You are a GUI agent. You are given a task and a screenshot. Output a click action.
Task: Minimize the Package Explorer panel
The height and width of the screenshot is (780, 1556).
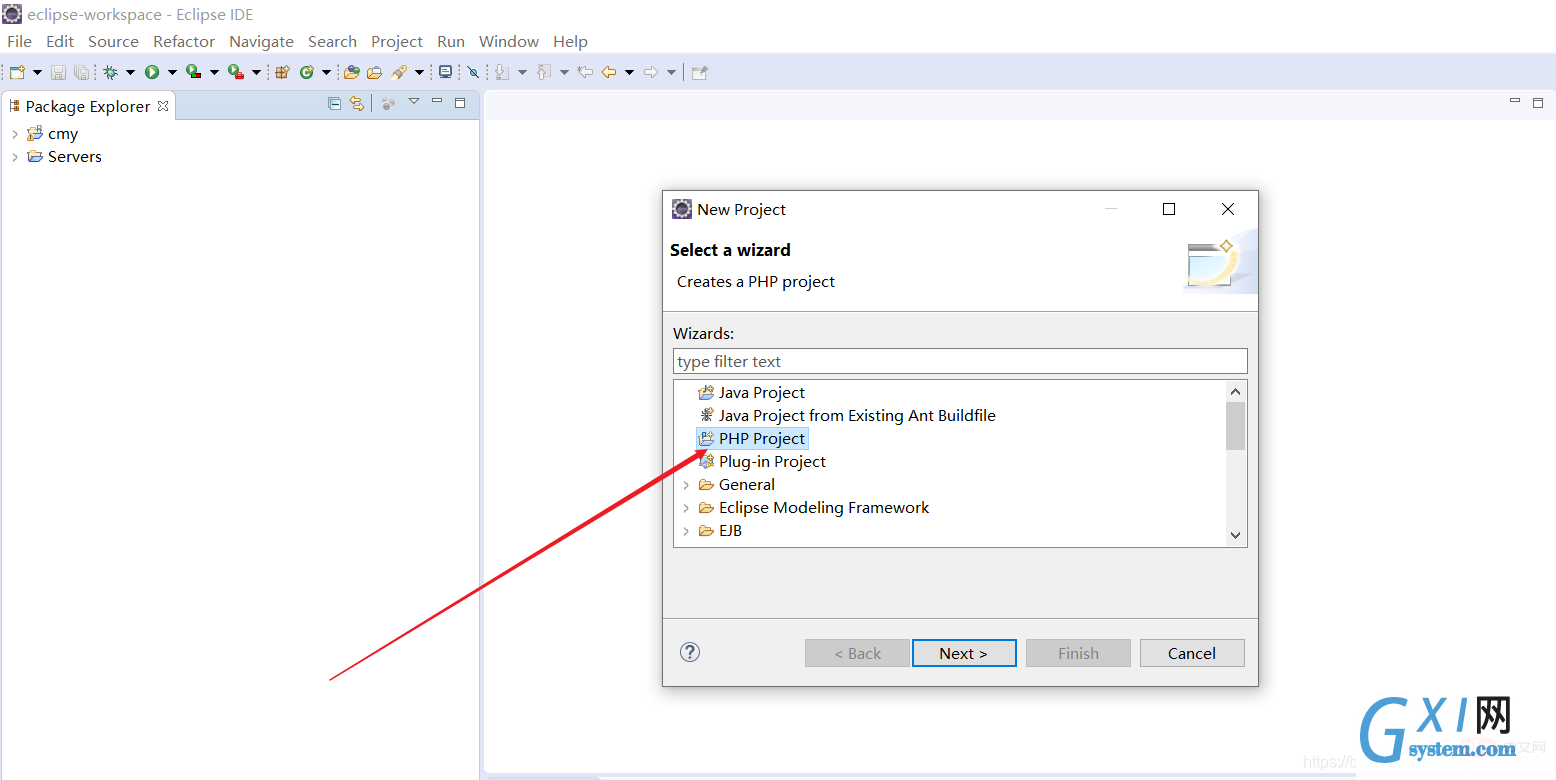click(x=437, y=101)
